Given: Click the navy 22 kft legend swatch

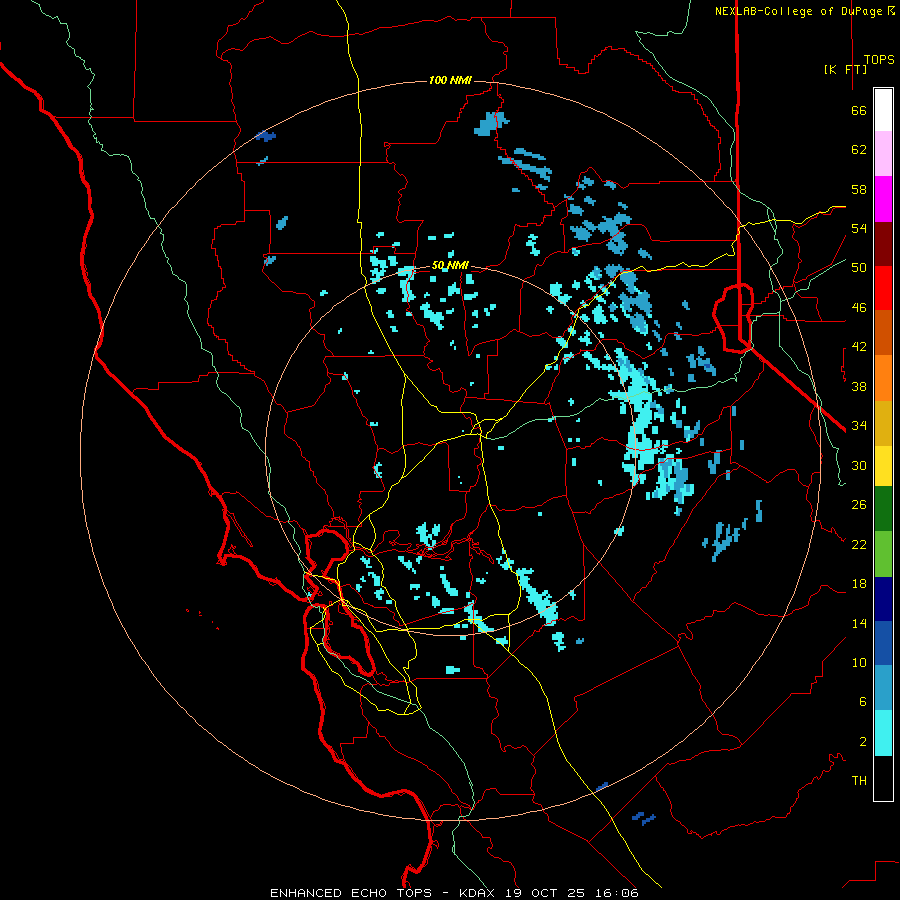Looking at the screenshot, I should [x=883, y=599].
